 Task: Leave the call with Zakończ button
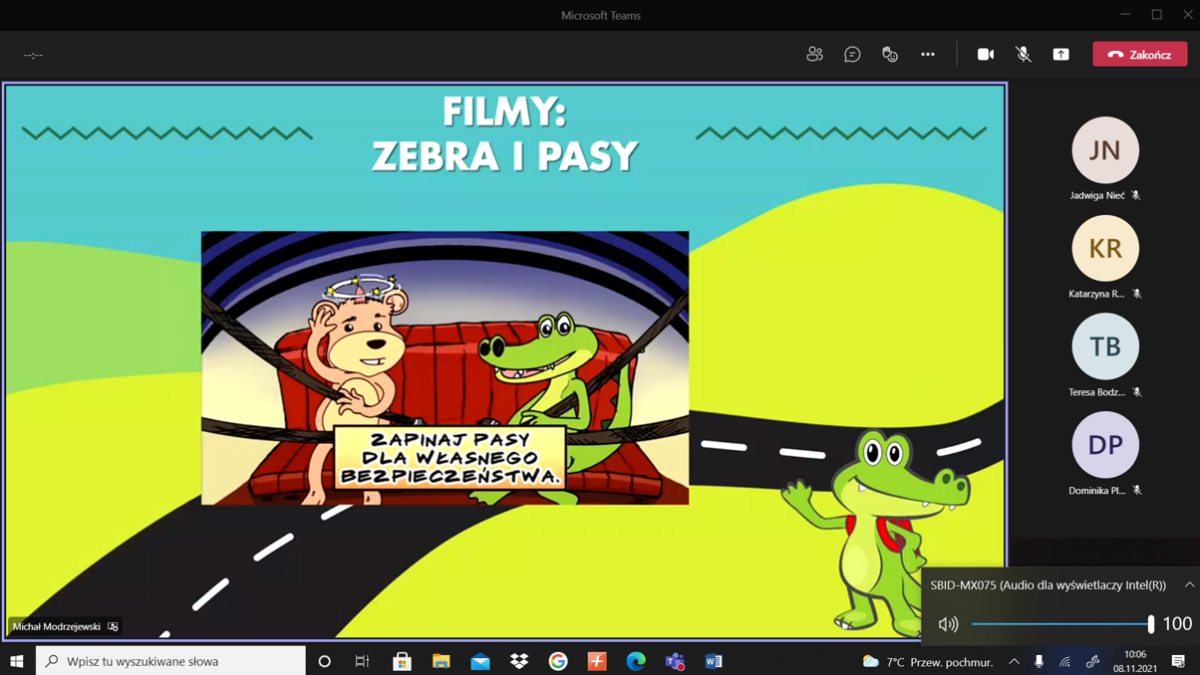tap(1140, 54)
